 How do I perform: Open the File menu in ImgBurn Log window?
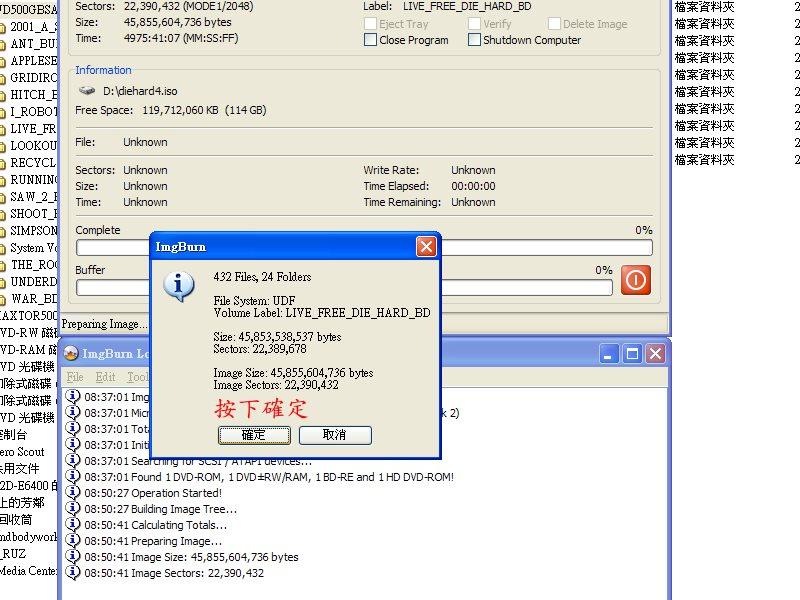coord(74,377)
